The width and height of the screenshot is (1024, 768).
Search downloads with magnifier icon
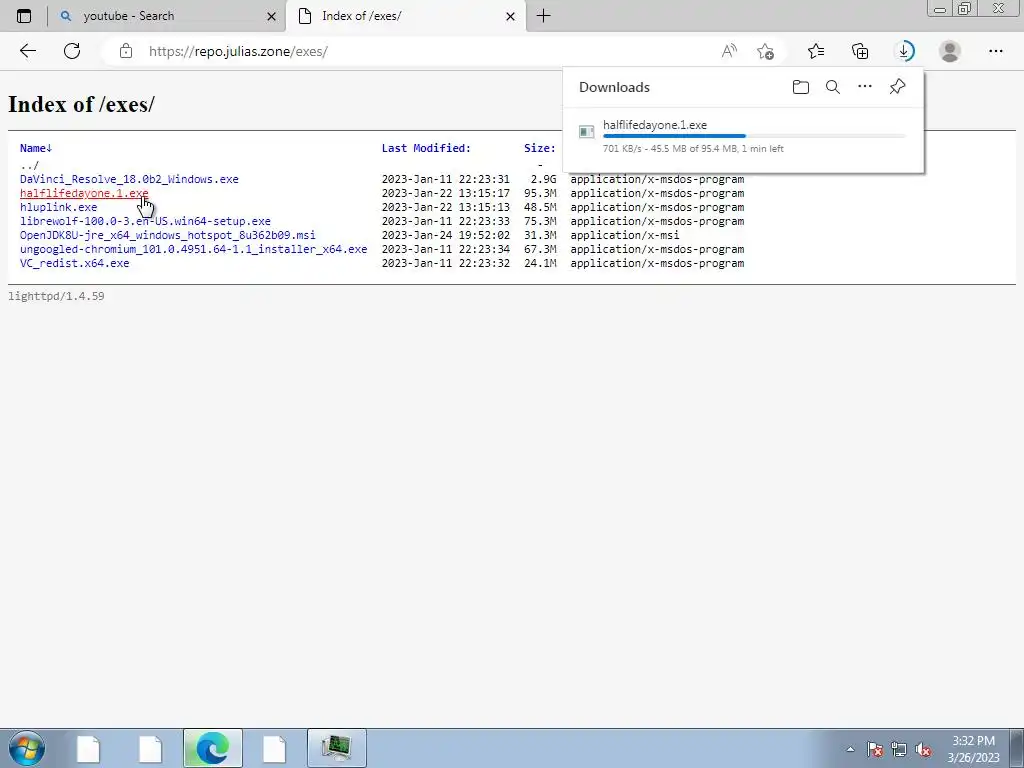click(833, 87)
